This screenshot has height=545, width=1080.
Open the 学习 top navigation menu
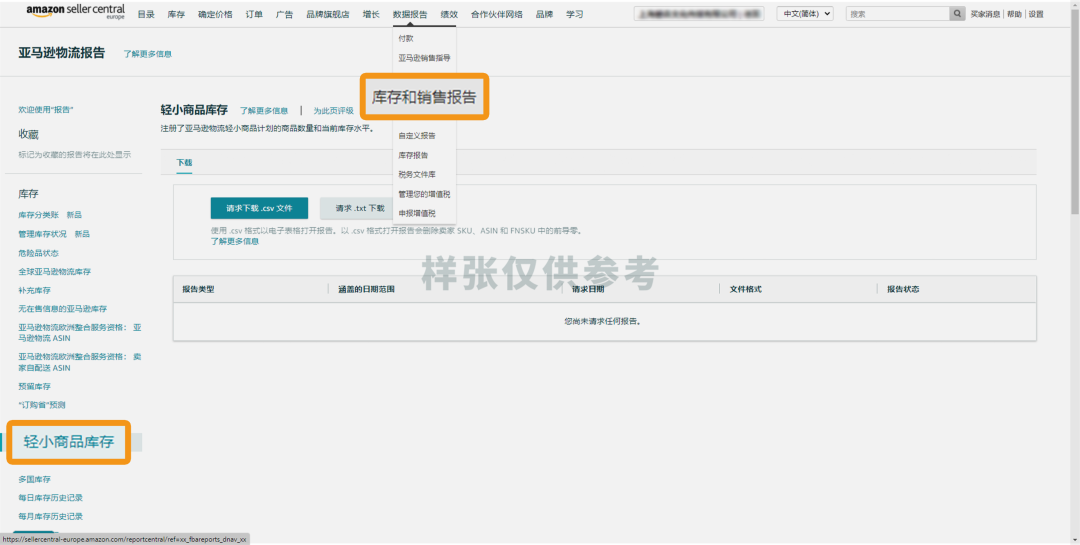click(x=574, y=14)
